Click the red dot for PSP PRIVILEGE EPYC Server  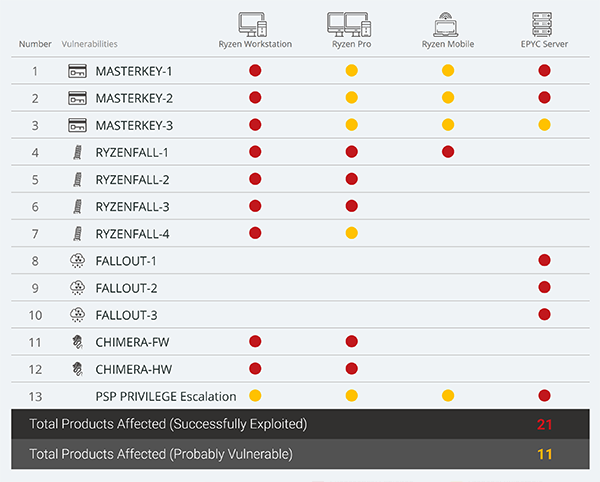pyautogui.click(x=545, y=396)
